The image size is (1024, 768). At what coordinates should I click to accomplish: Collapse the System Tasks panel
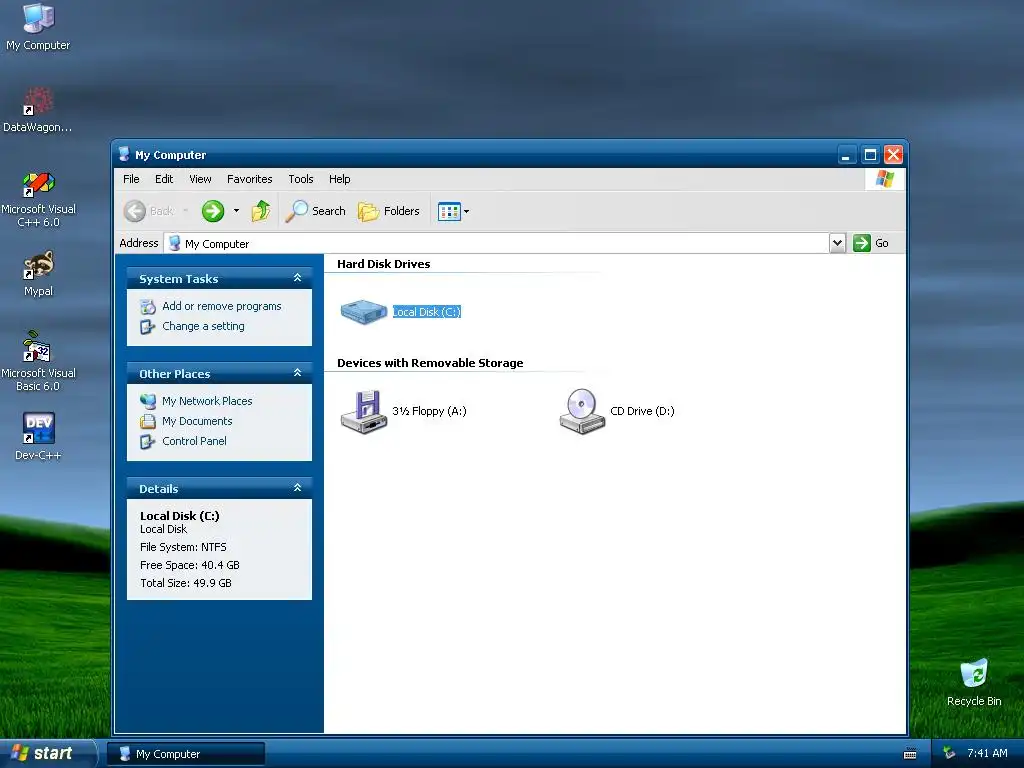click(297, 278)
